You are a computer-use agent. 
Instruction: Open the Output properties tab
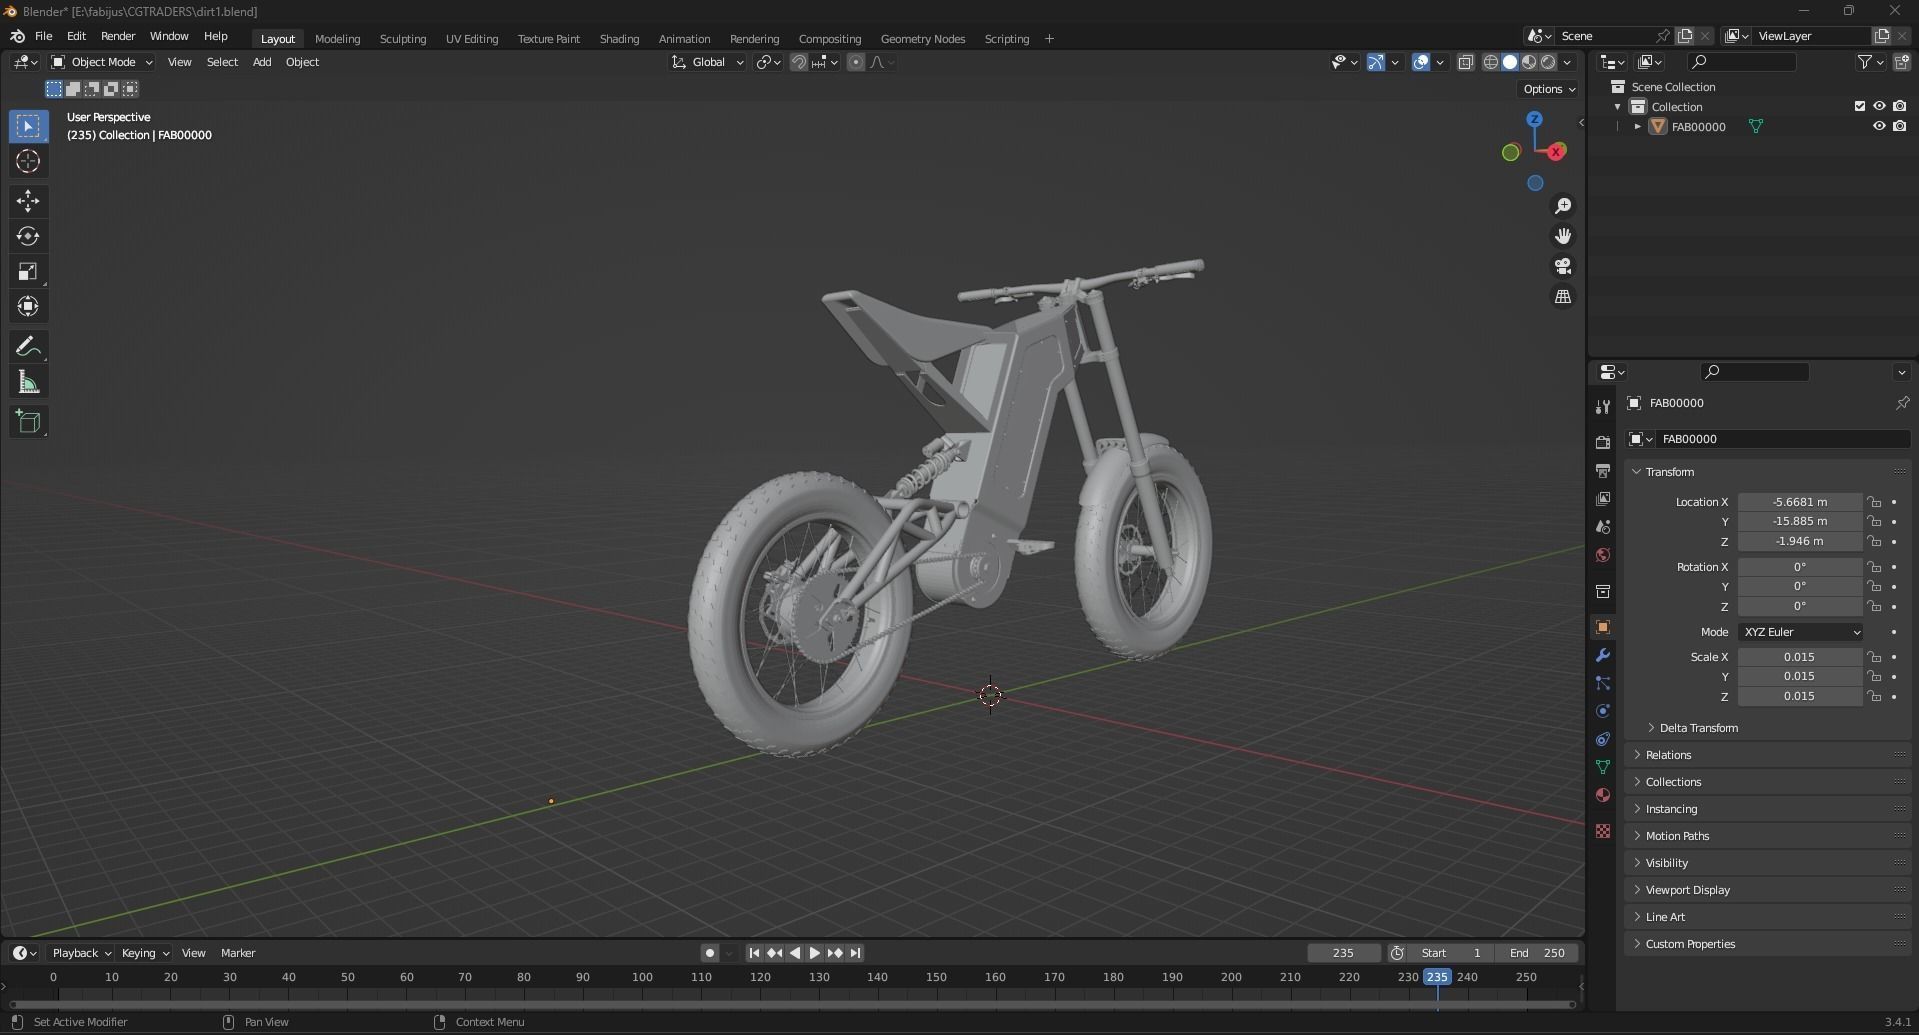pyautogui.click(x=1603, y=470)
